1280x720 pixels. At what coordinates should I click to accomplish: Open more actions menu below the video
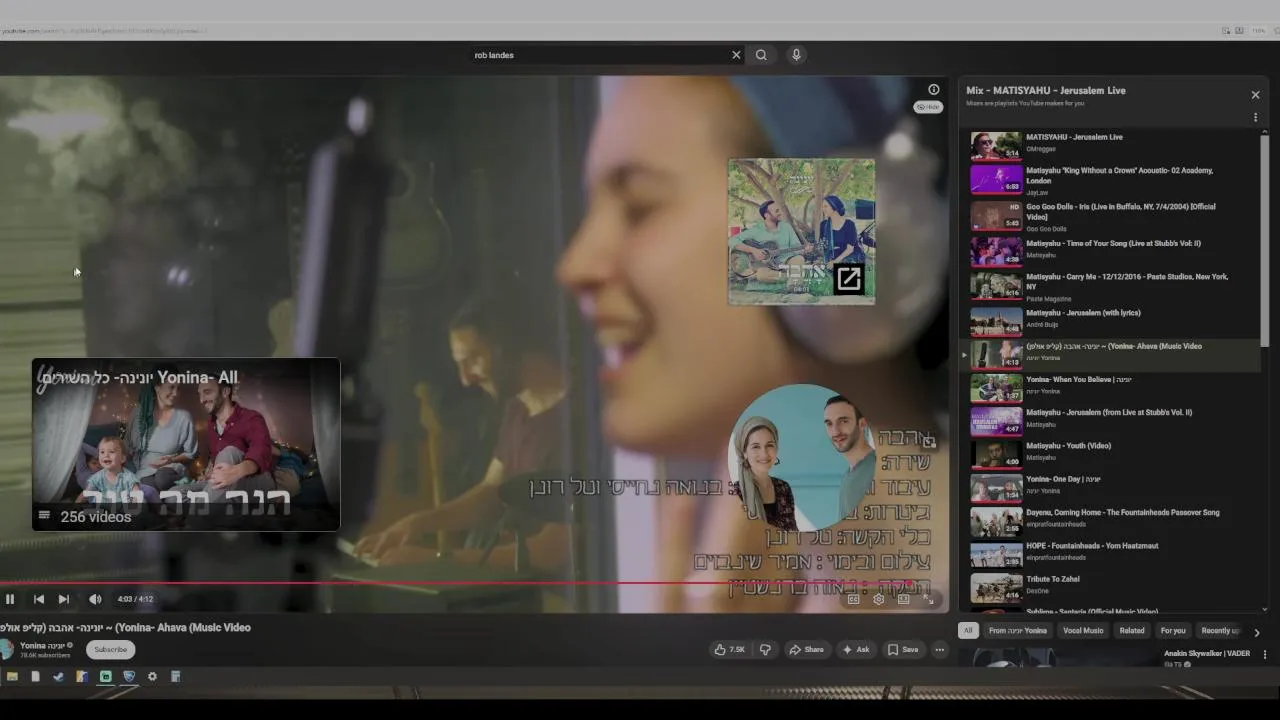point(939,650)
